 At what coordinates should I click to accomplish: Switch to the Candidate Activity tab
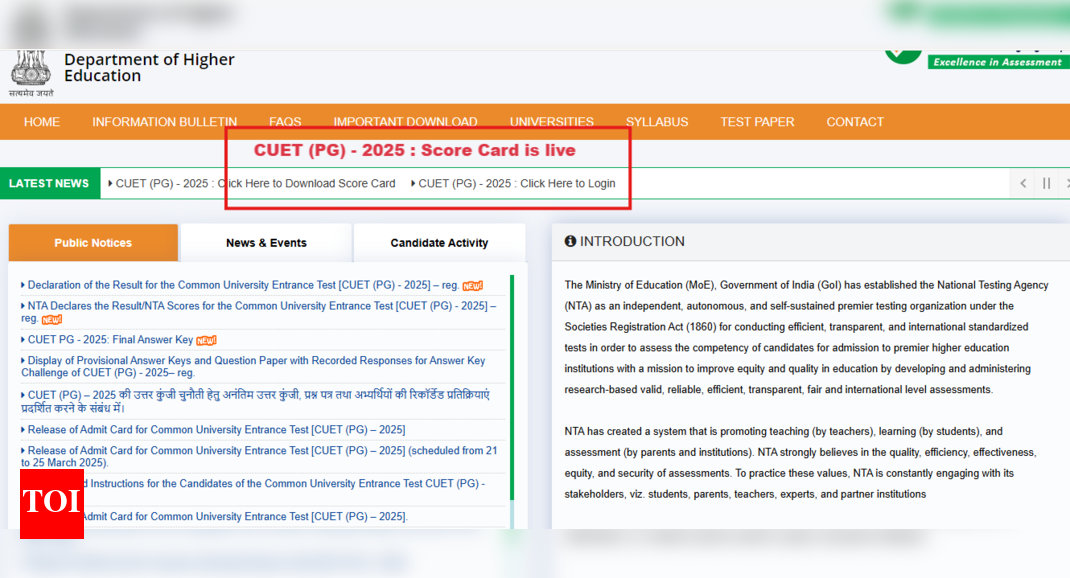tap(439, 243)
